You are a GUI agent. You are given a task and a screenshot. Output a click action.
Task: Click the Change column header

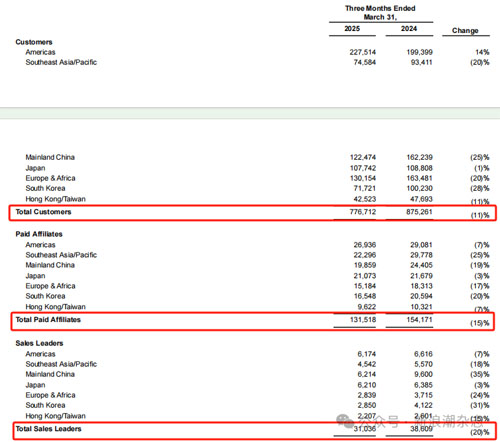click(x=465, y=30)
